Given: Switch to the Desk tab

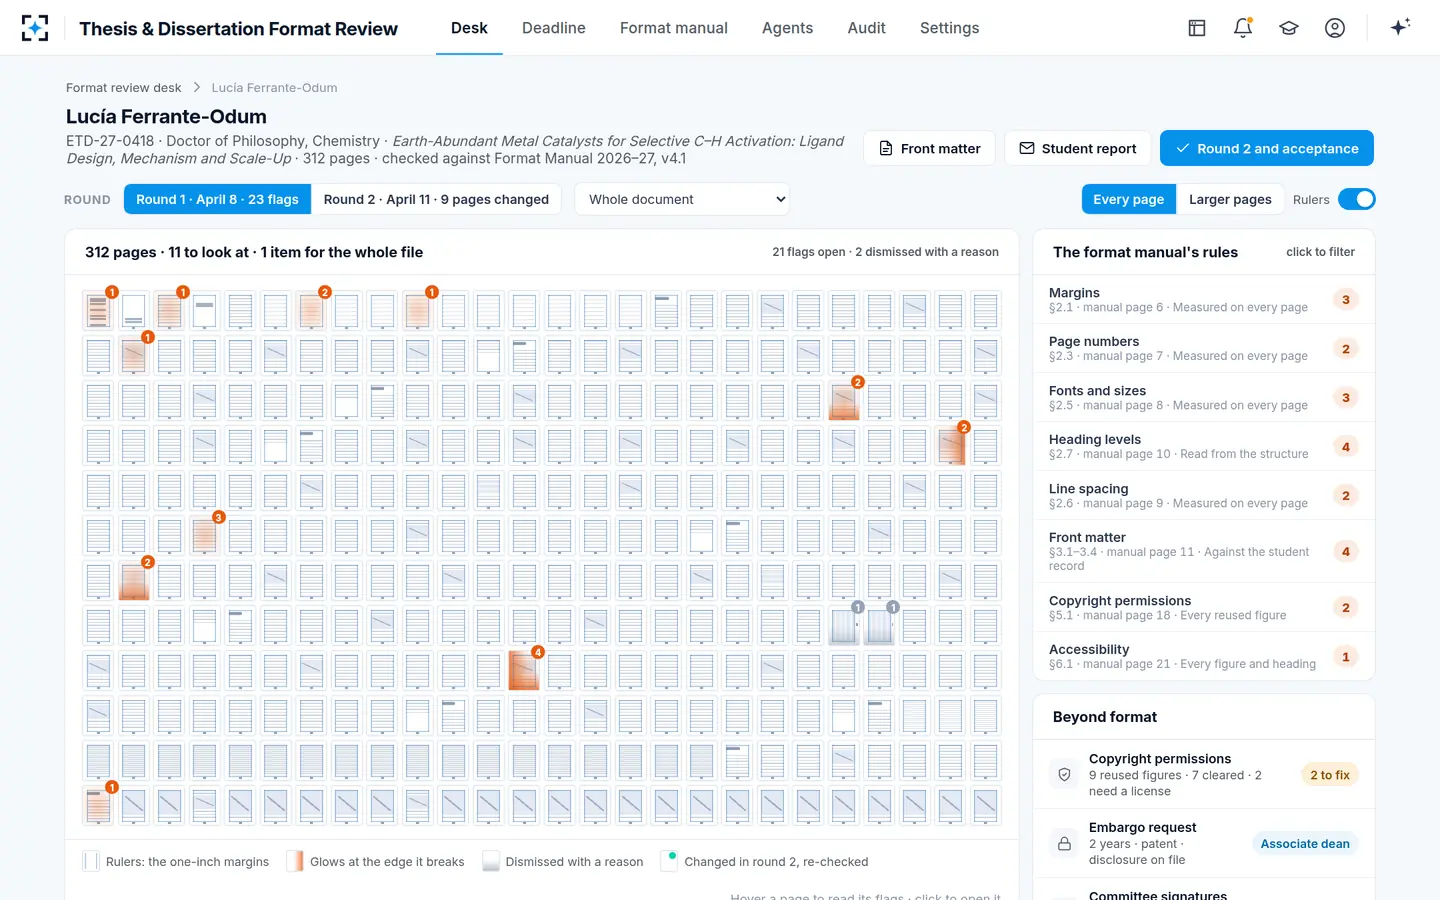Looking at the screenshot, I should (x=469, y=28).
